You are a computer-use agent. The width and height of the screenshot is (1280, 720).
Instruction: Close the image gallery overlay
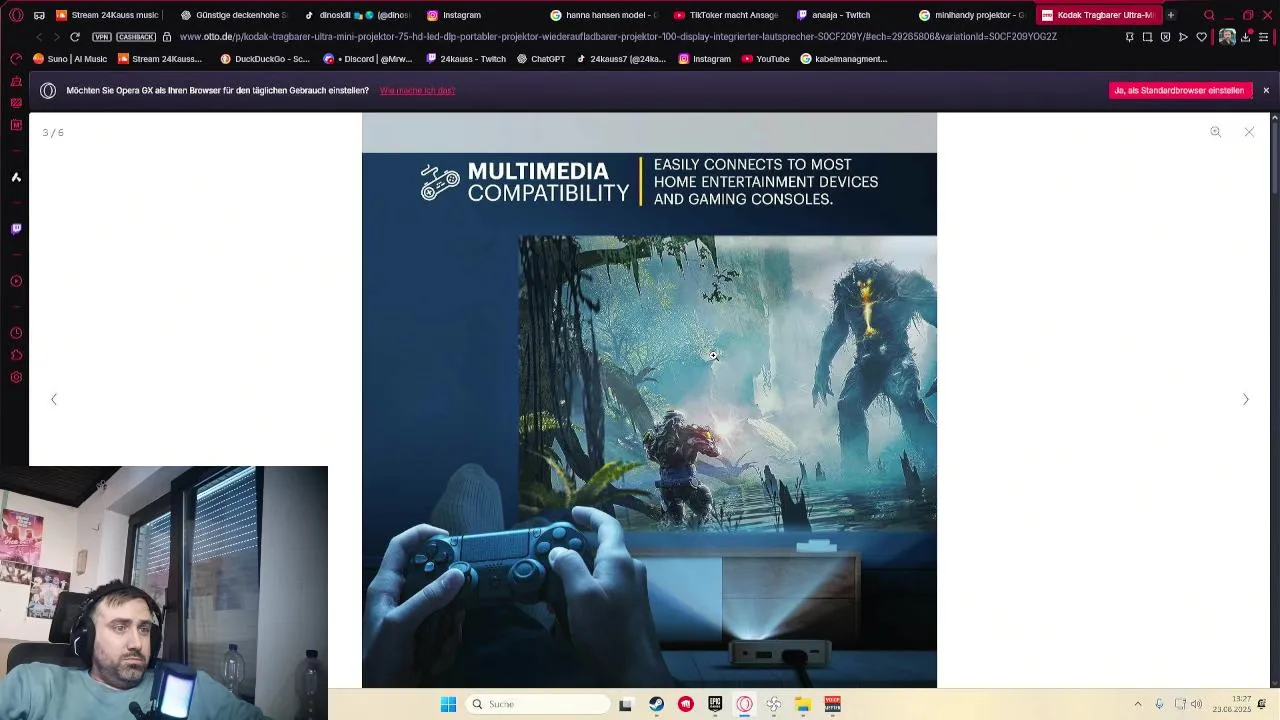pos(1249,132)
